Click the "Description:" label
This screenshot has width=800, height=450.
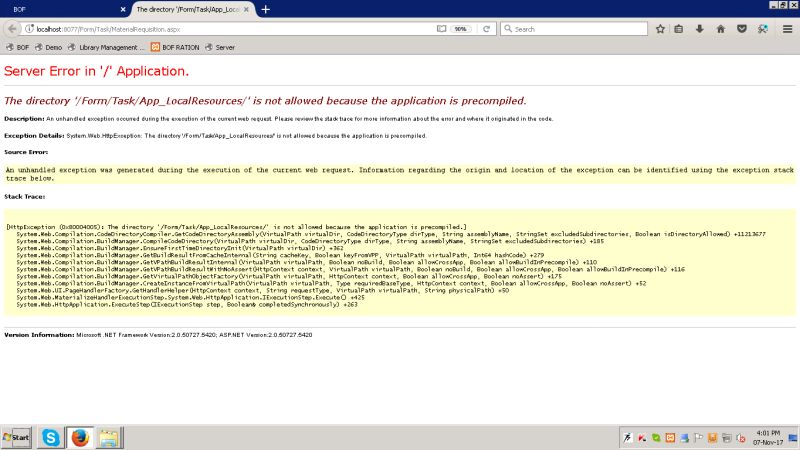click(24, 118)
